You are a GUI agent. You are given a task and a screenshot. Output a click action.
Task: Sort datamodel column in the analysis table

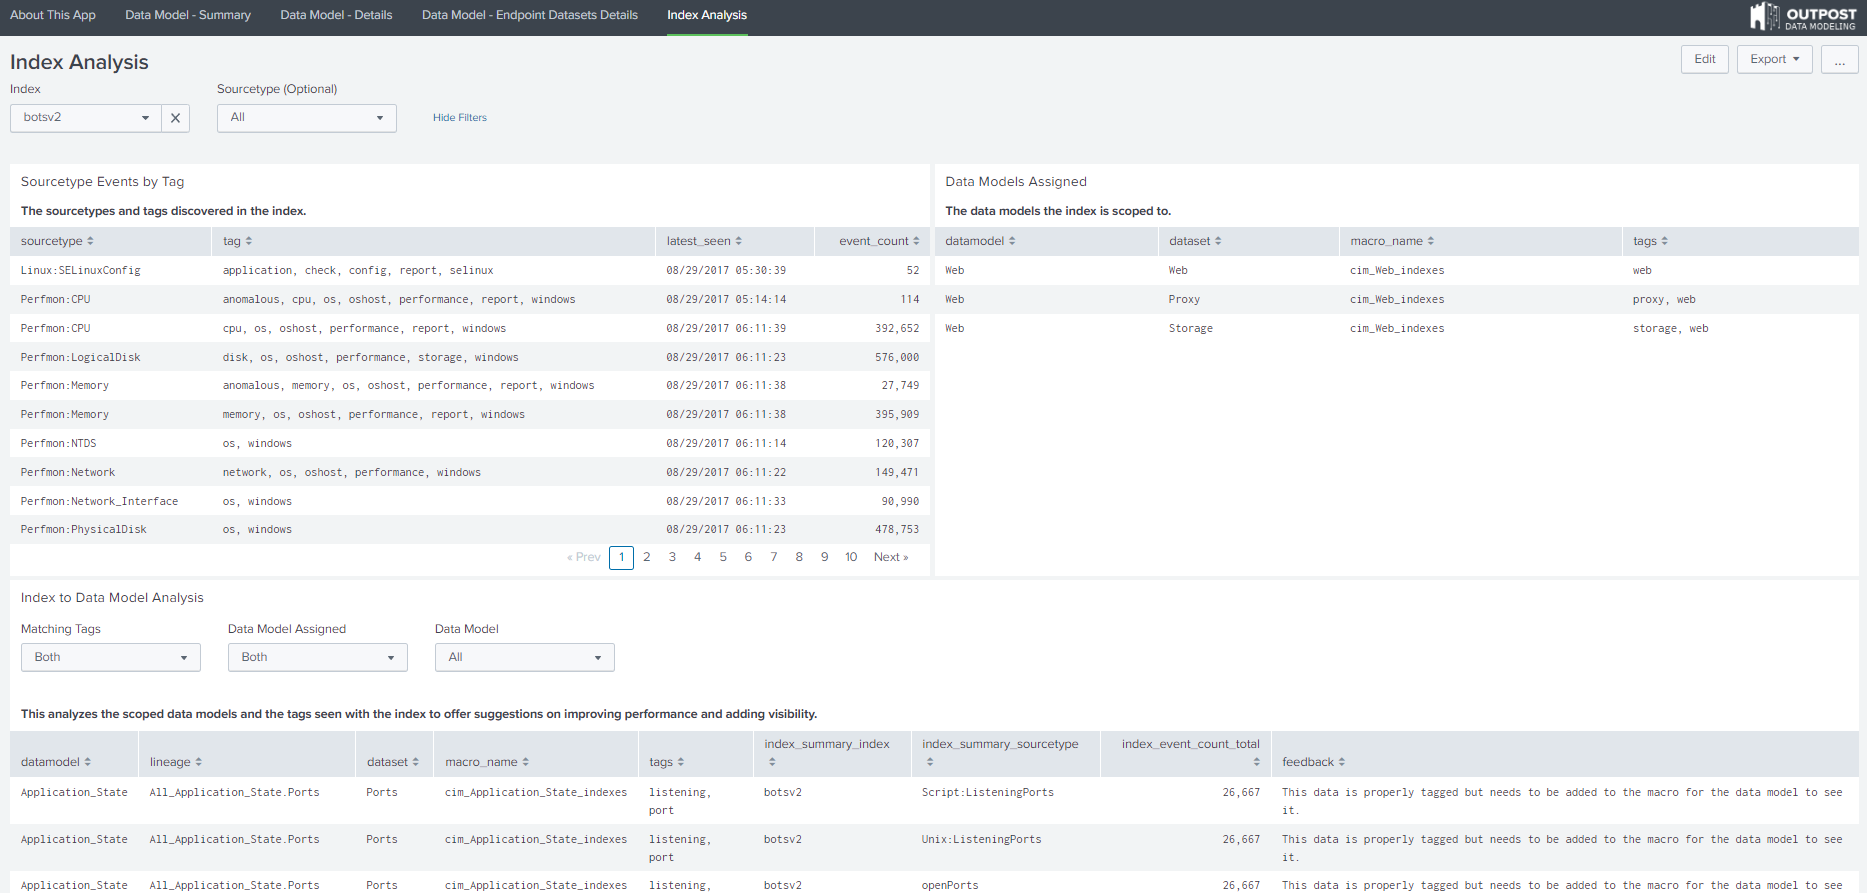click(x=56, y=762)
